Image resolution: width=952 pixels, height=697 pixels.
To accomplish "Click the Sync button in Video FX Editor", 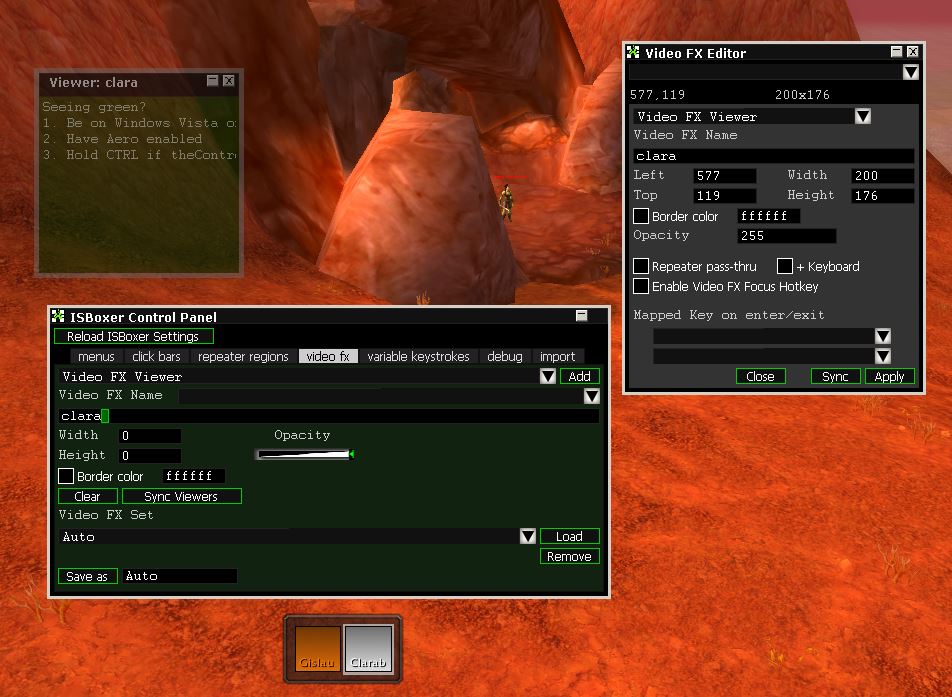I will pyautogui.click(x=835, y=376).
